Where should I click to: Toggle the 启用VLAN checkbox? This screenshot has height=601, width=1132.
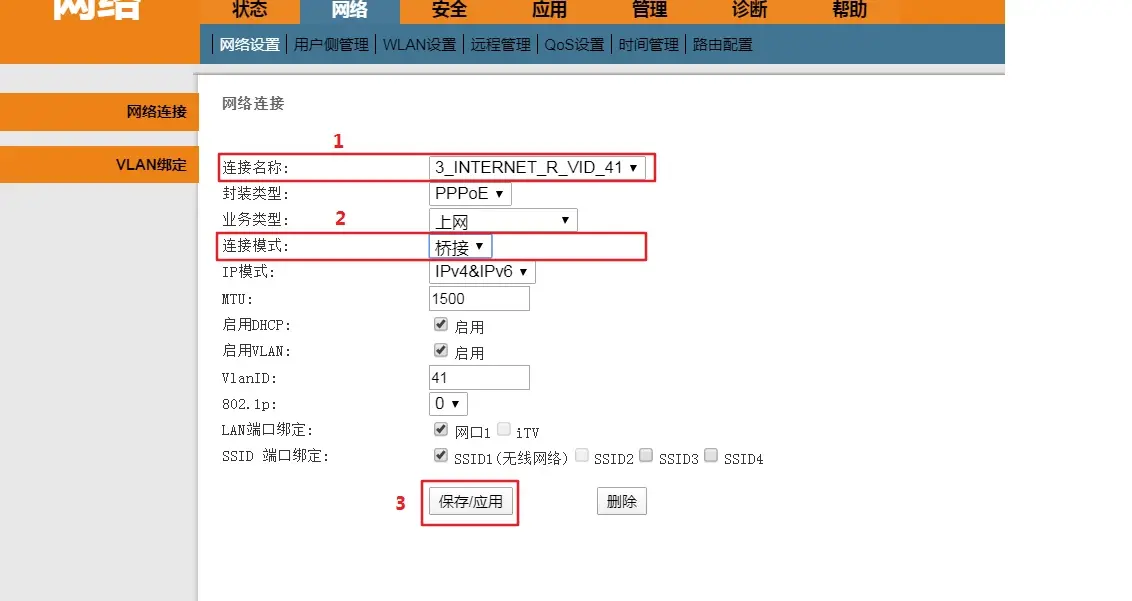point(441,351)
